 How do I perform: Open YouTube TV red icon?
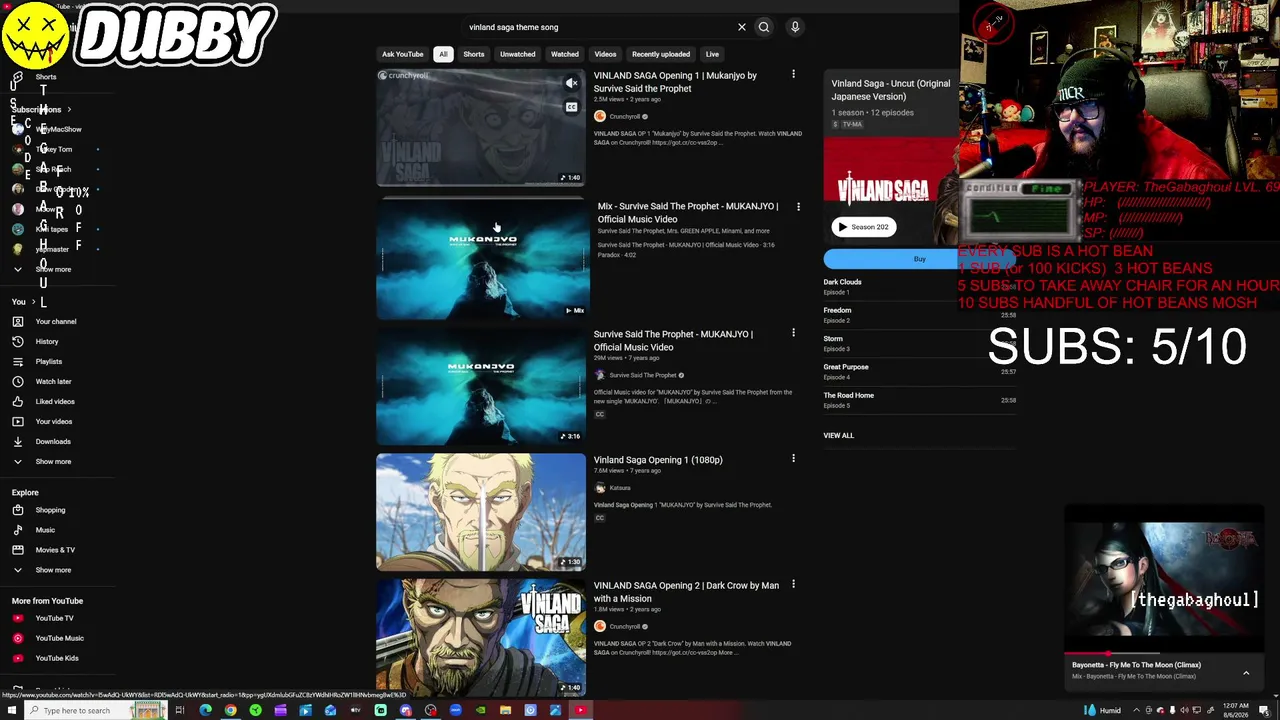(x=17, y=618)
